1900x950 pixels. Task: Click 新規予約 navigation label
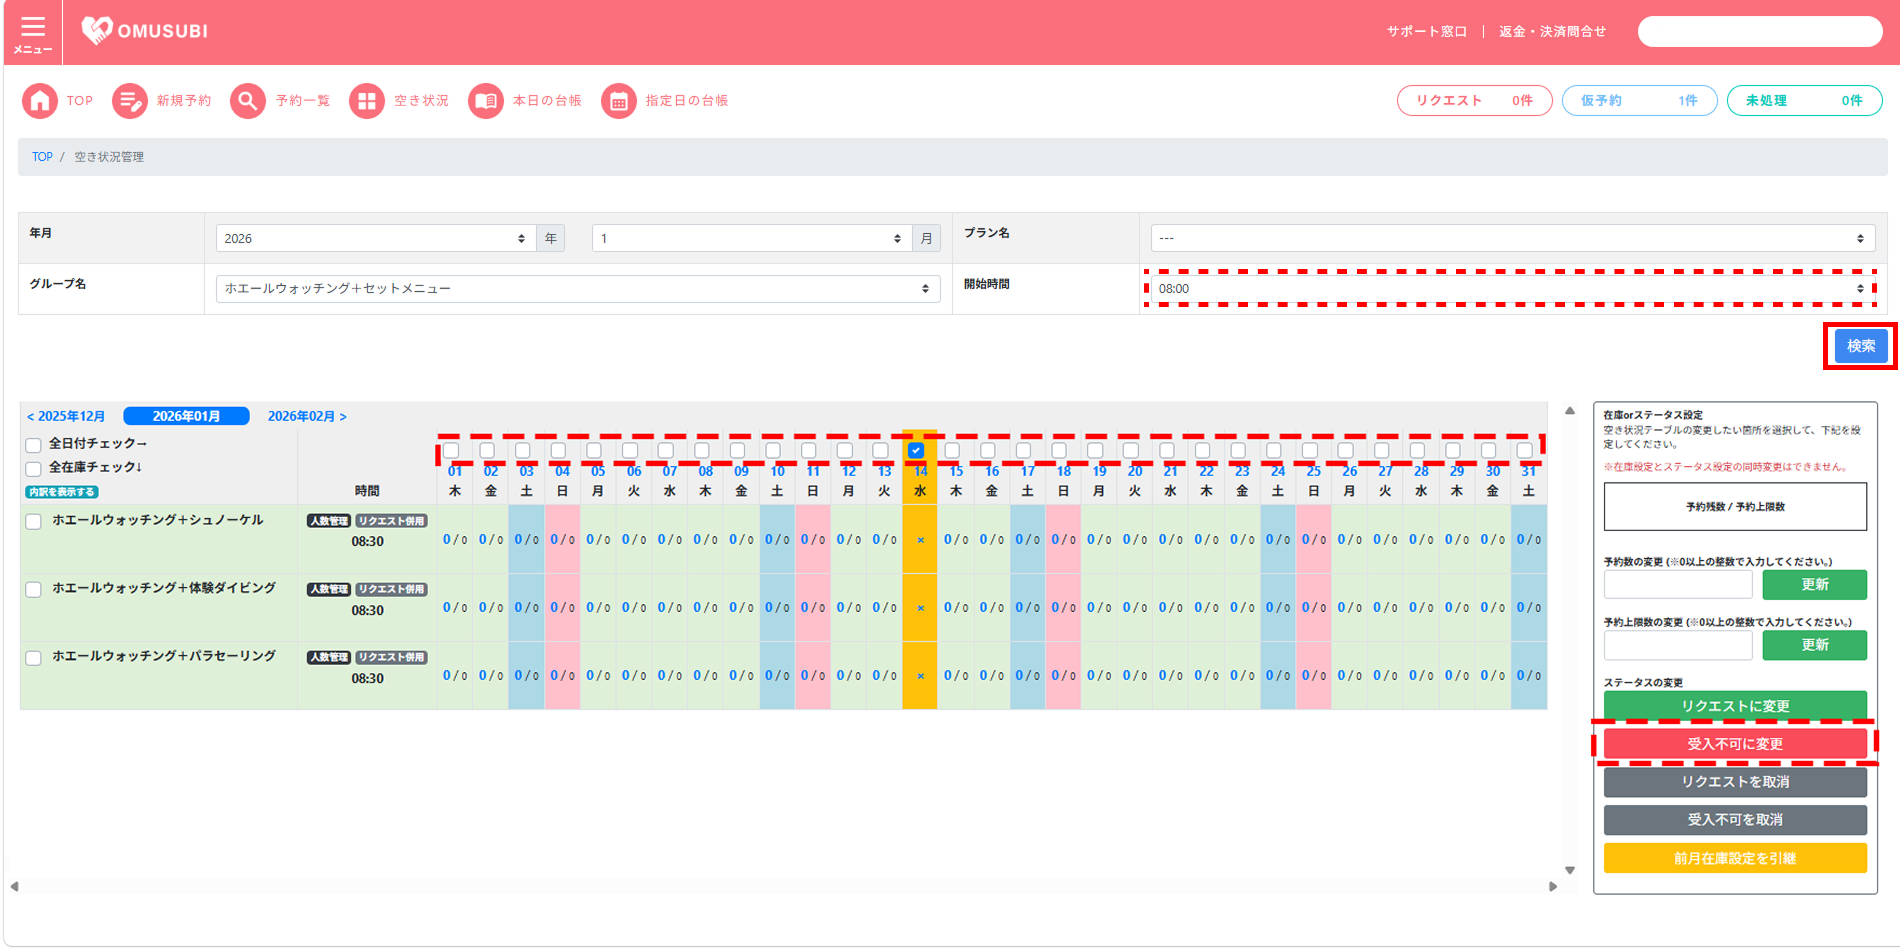pos(184,101)
